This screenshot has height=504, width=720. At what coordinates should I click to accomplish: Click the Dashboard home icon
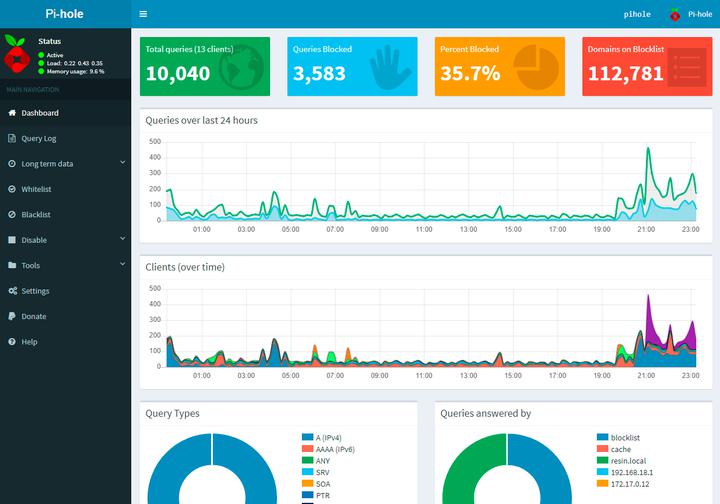[12, 112]
